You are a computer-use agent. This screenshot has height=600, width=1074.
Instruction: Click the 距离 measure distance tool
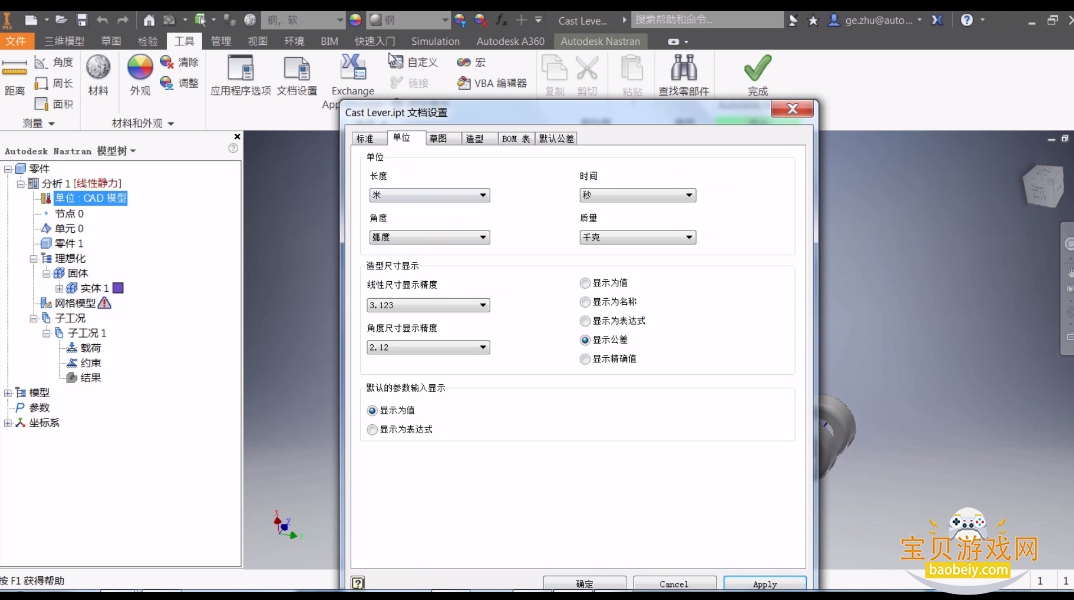14,77
